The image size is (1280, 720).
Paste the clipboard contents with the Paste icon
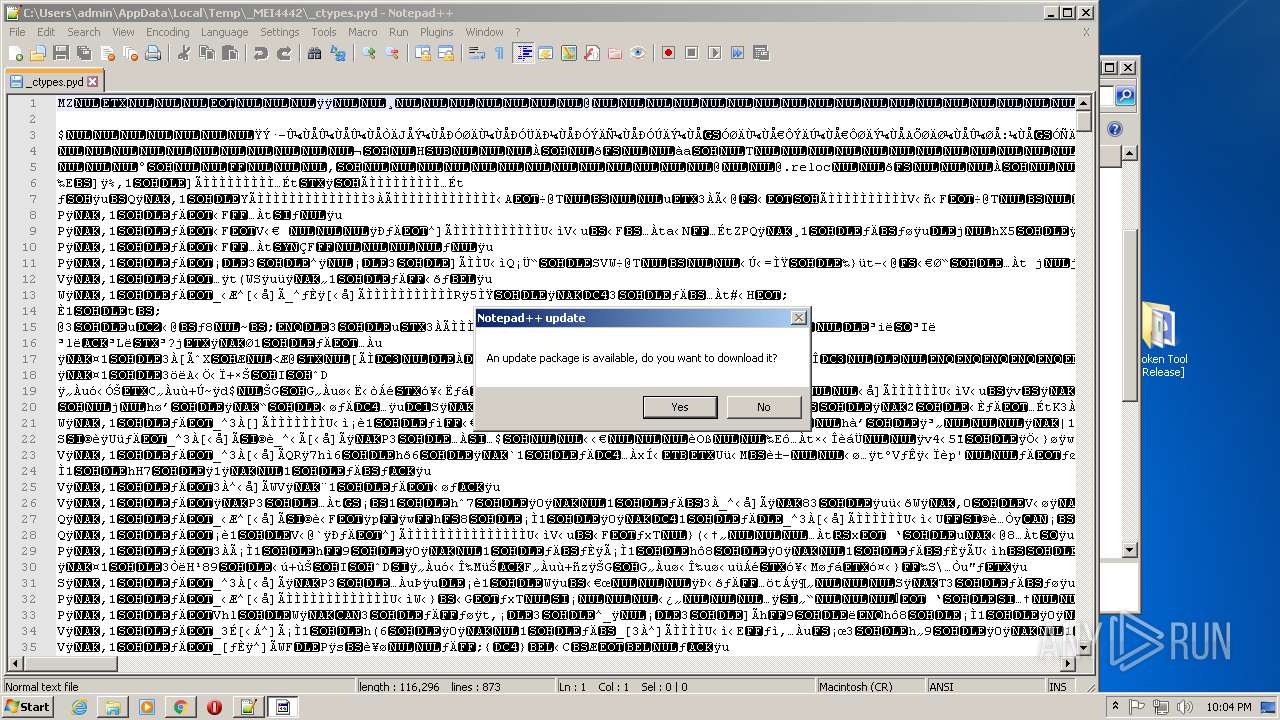pyautogui.click(x=230, y=53)
